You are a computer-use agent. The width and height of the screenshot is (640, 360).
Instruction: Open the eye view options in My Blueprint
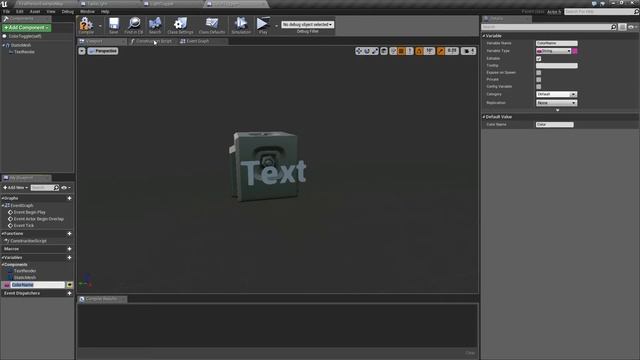[65, 188]
